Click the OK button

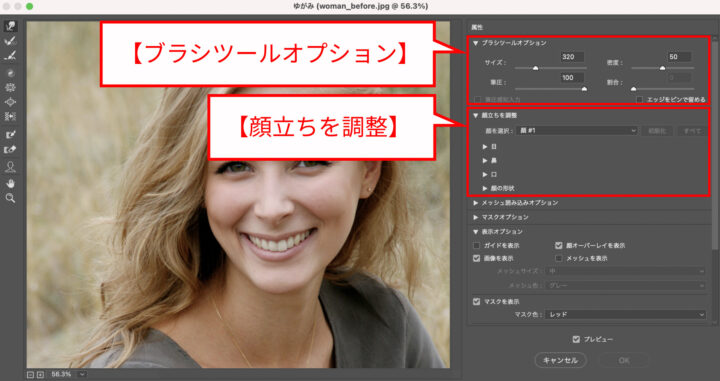[624, 360]
